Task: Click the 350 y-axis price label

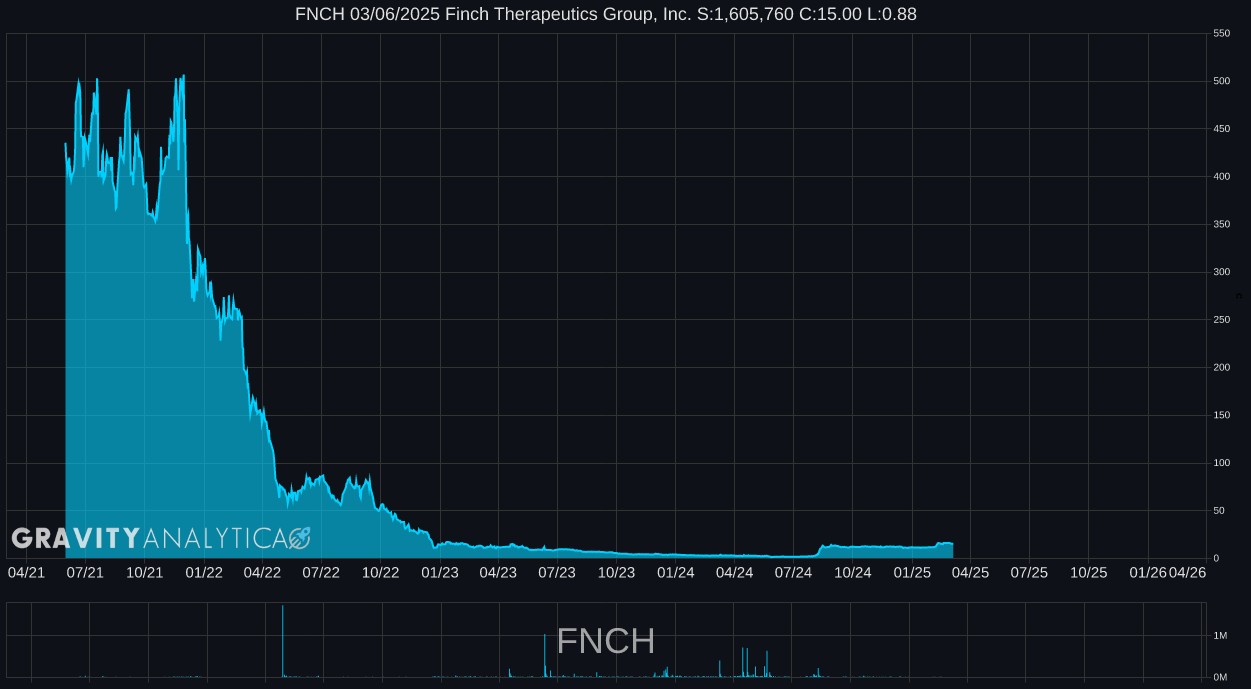Action: (1221, 224)
